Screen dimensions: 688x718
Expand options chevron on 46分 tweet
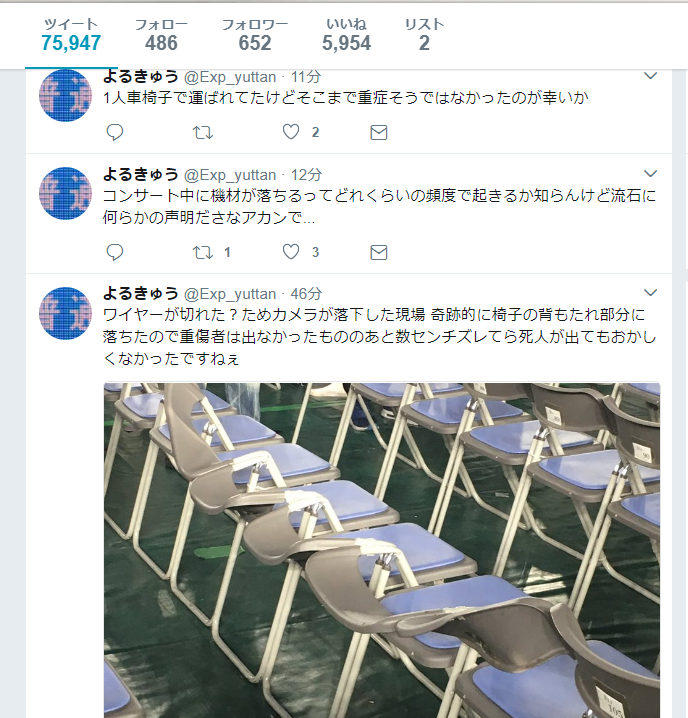tap(650, 293)
